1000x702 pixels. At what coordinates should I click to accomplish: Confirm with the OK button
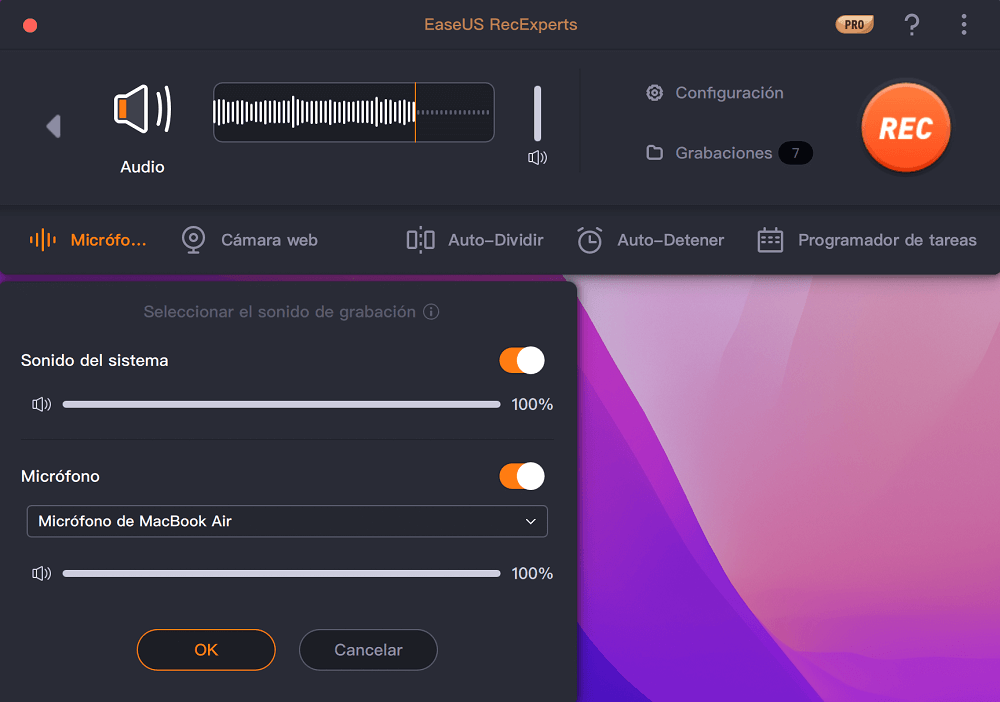pos(206,650)
